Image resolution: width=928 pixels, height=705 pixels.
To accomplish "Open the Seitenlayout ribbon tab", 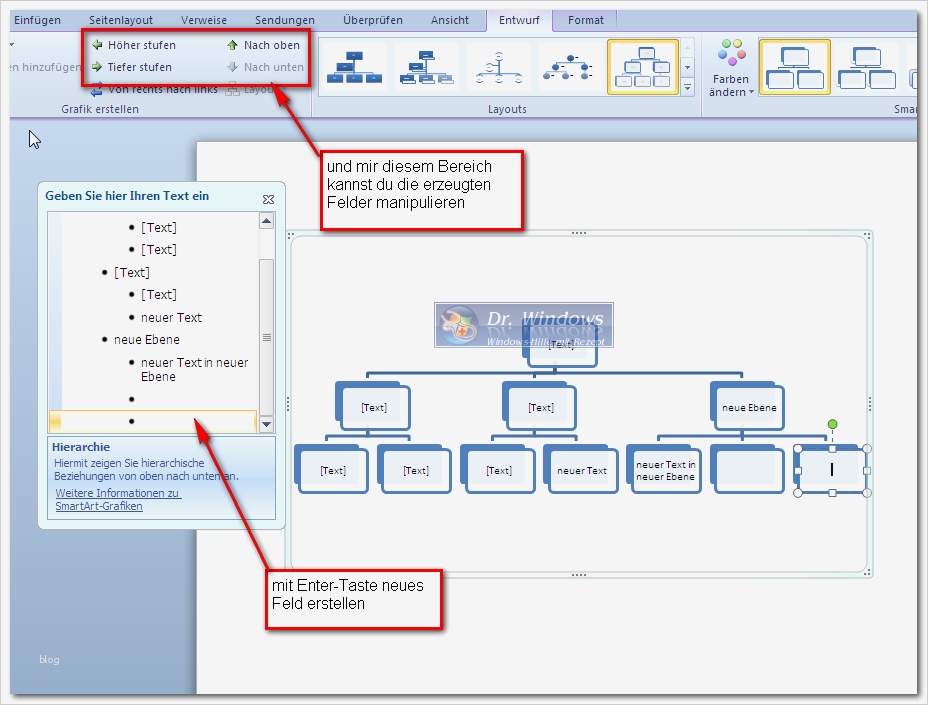I will [x=121, y=20].
